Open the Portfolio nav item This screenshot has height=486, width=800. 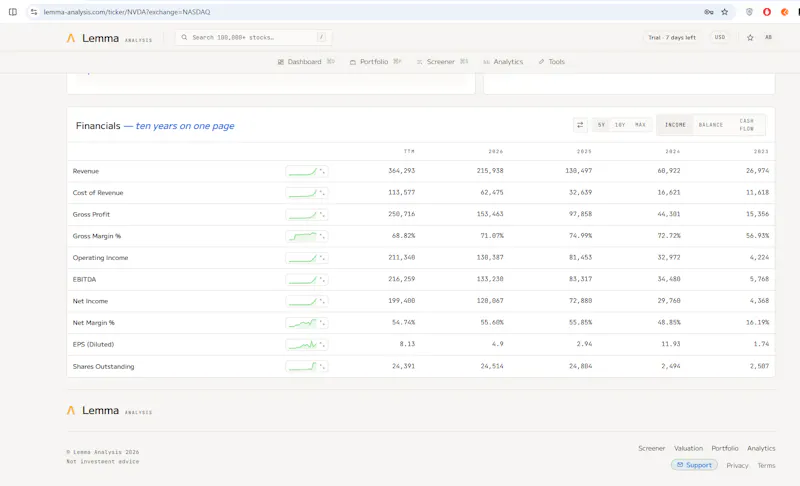tap(374, 62)
